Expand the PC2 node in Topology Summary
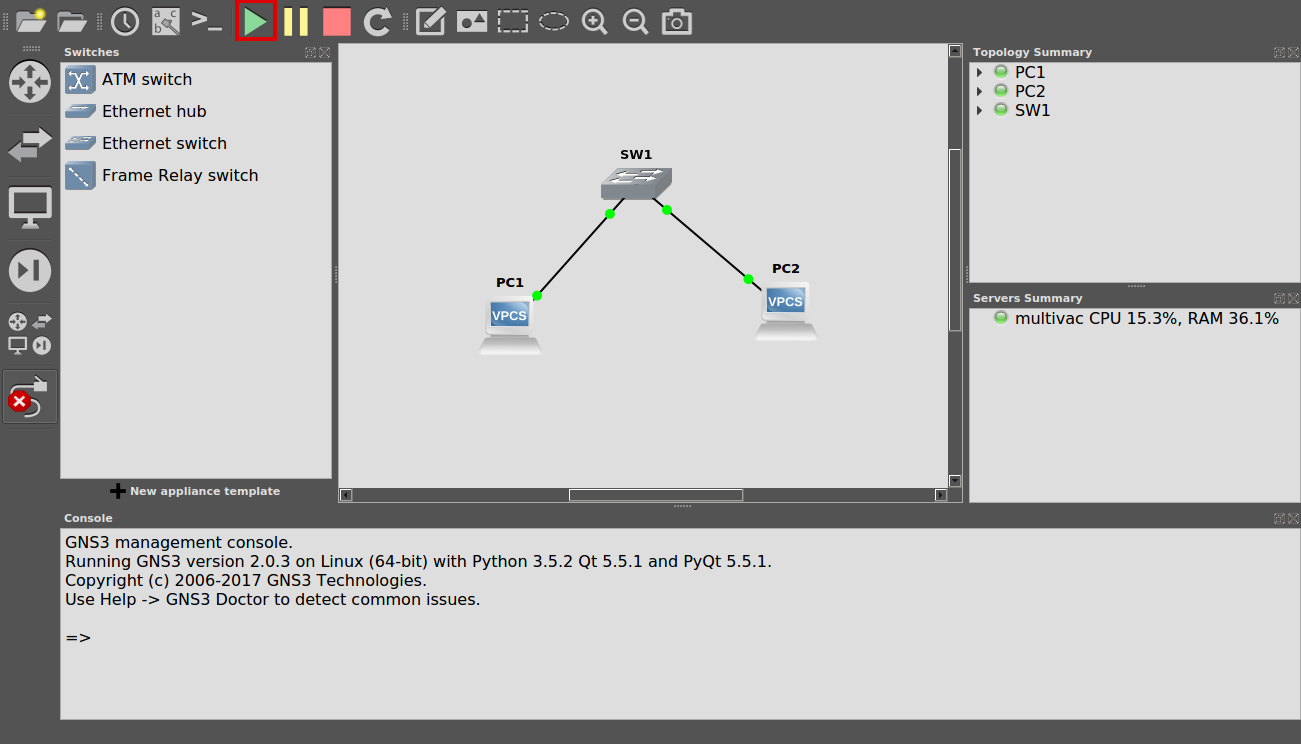This screenshot has height=744, width=1301. (980, 91)
